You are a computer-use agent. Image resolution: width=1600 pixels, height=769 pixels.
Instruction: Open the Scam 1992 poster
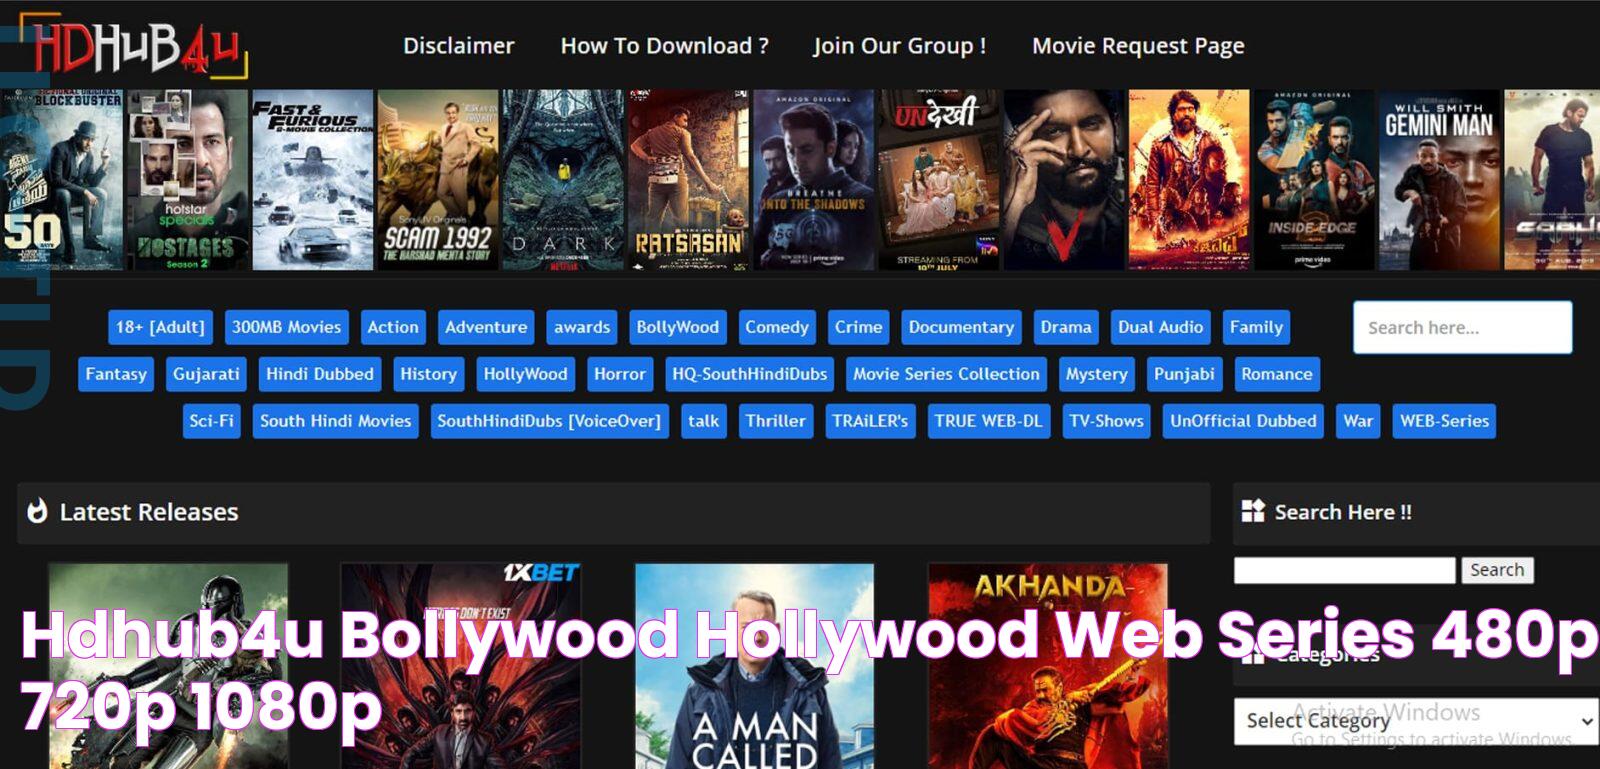tap(438, 180)
